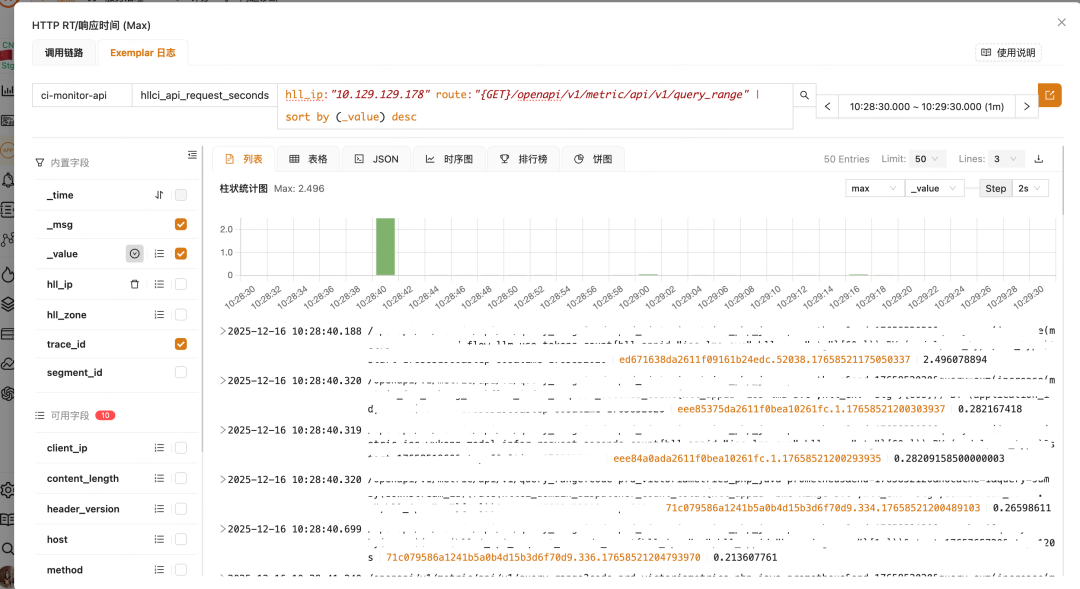Run the log query with the search icon
The width and height of the screenshot is (1080, 589).
[804, 95]
